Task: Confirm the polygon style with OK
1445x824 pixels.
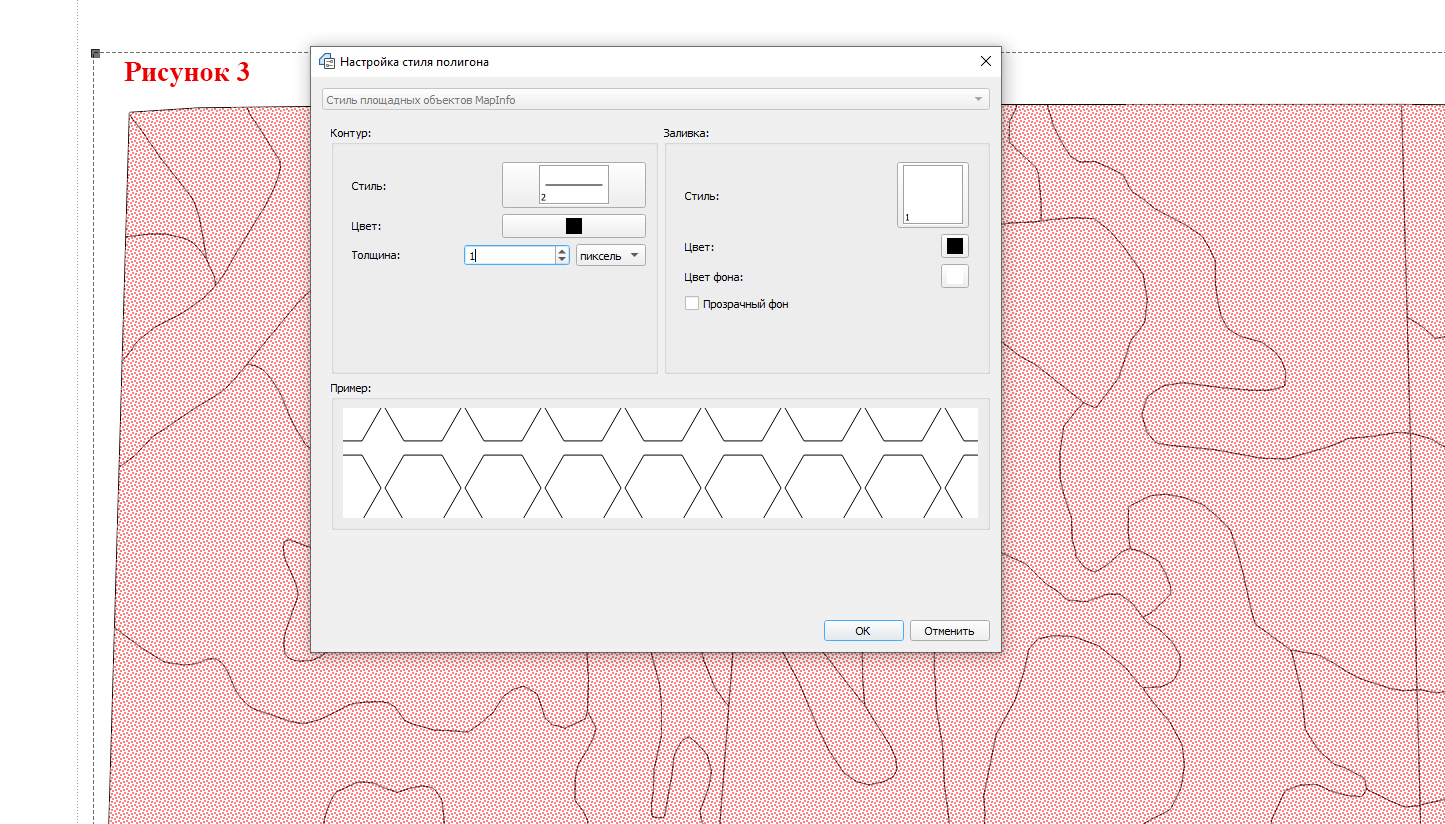Action: (x=863, y=631)
